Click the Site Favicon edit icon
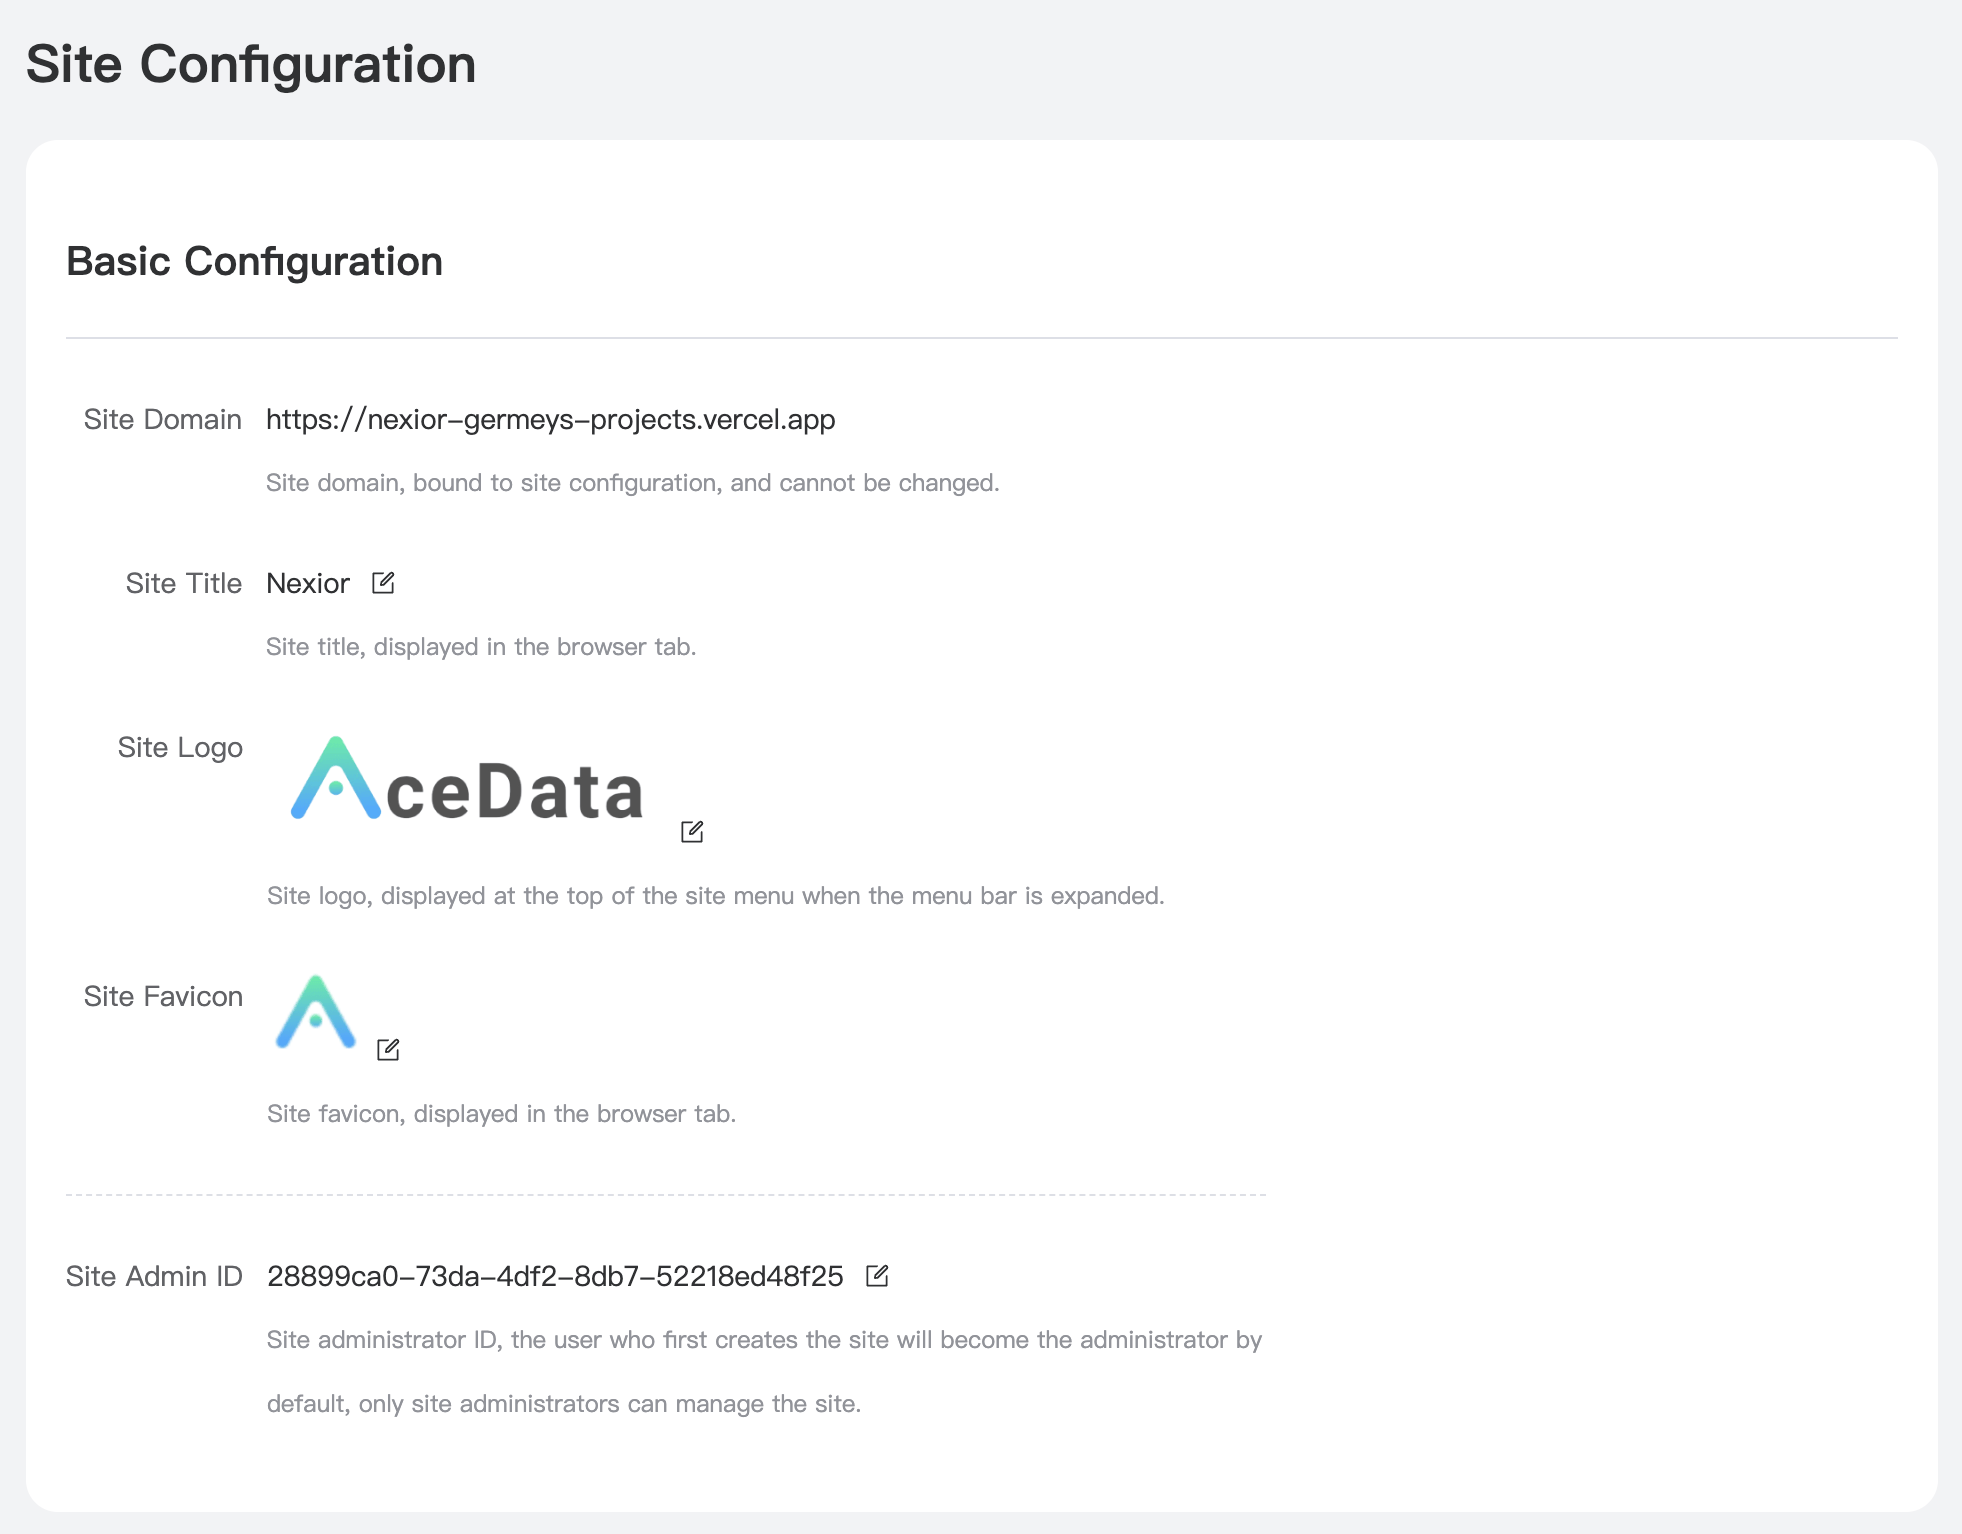1962x1534 pixels. [388, 1050]
